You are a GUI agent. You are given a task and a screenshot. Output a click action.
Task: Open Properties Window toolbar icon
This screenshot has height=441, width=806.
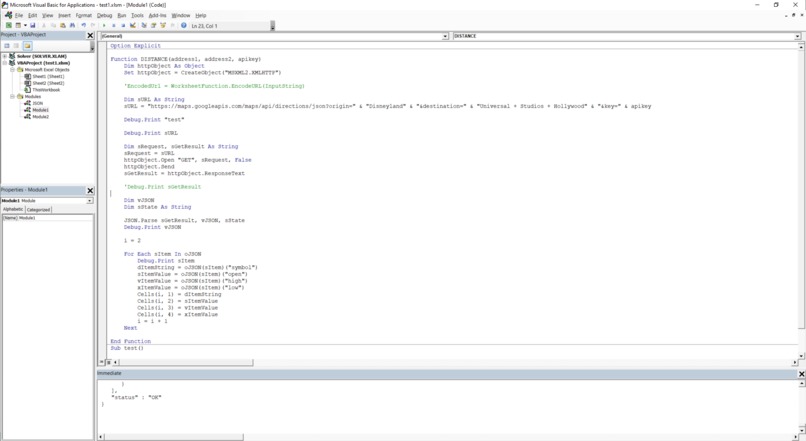153,25
